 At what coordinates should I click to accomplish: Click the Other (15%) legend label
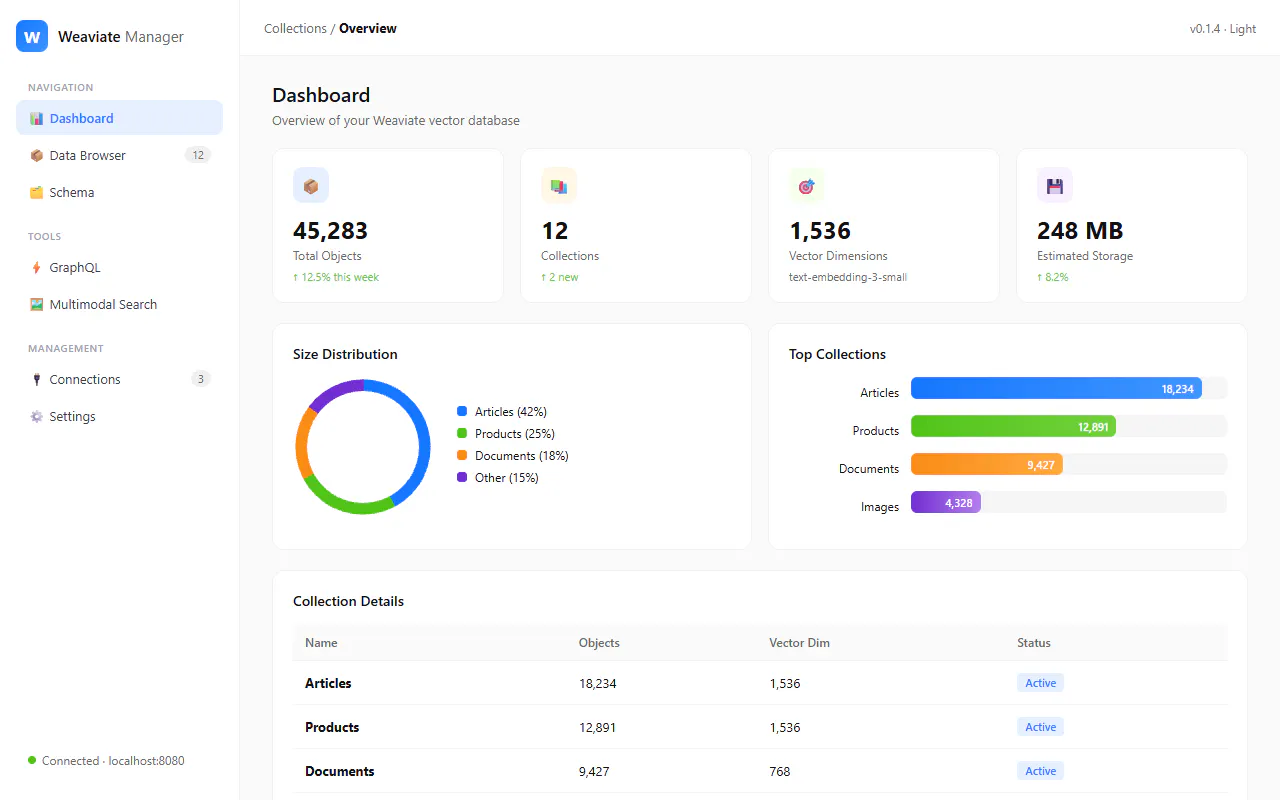click(507, 477)
